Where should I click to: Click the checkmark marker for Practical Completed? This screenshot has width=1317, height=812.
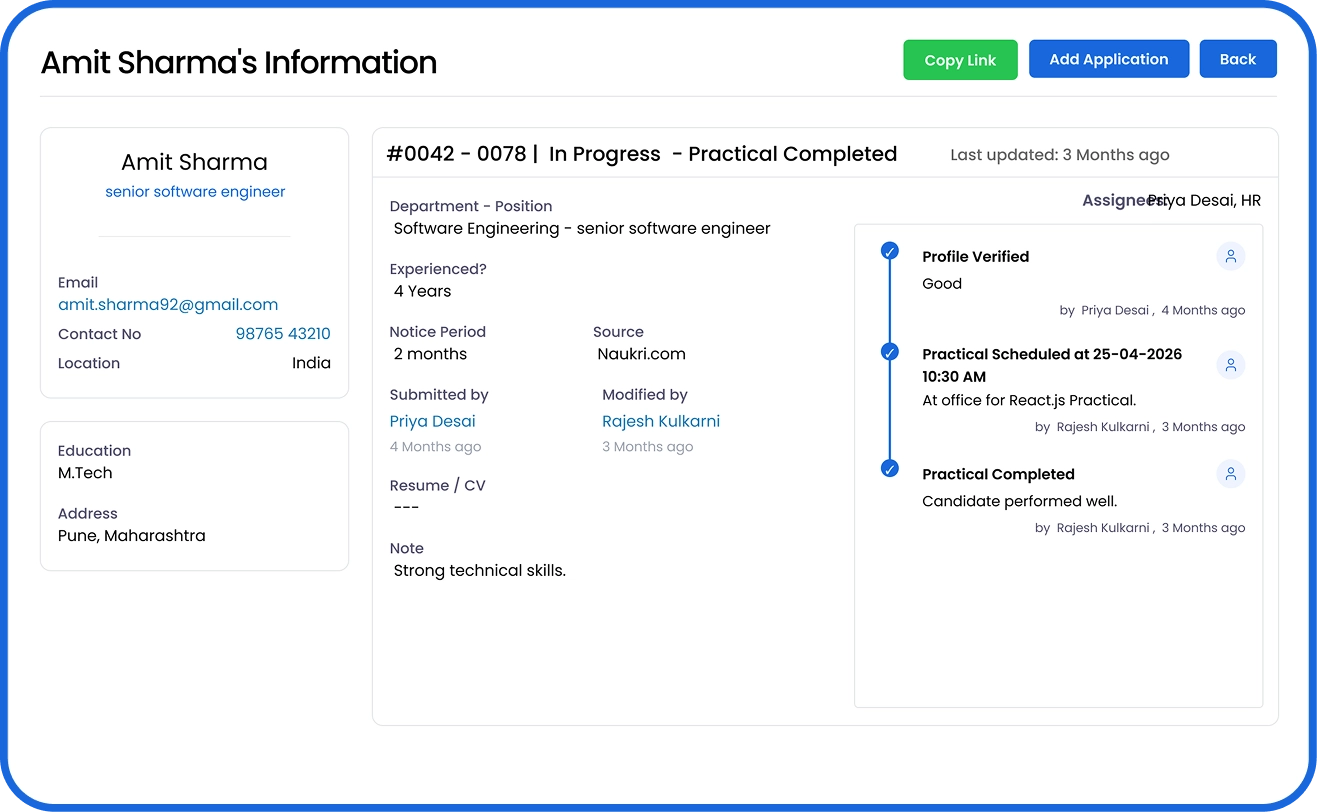click(x=889, y=468)
